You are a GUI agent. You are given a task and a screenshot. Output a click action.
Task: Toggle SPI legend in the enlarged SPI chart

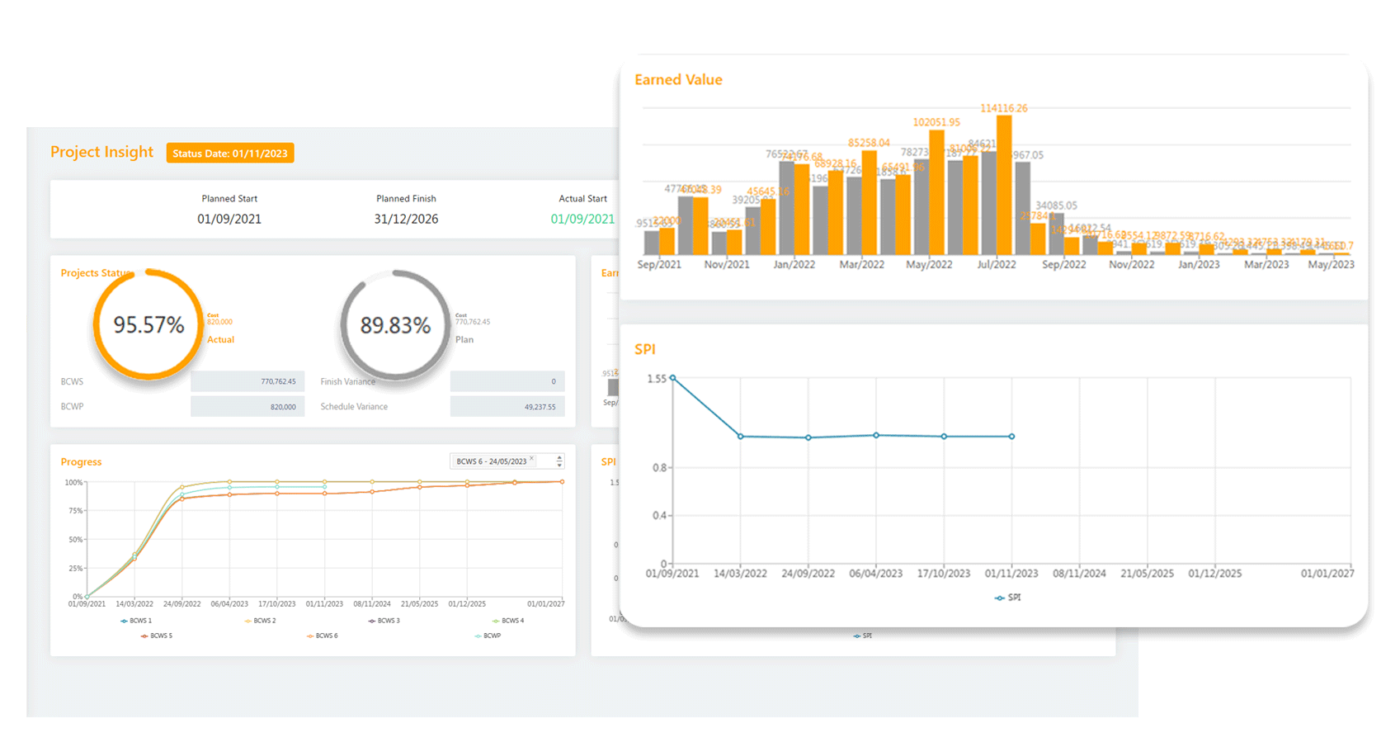[x=1009, y=597]
